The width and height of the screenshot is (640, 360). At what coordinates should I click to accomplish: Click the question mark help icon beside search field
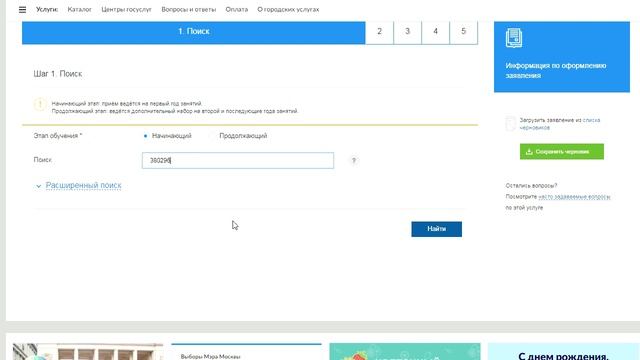pos(354,160)
